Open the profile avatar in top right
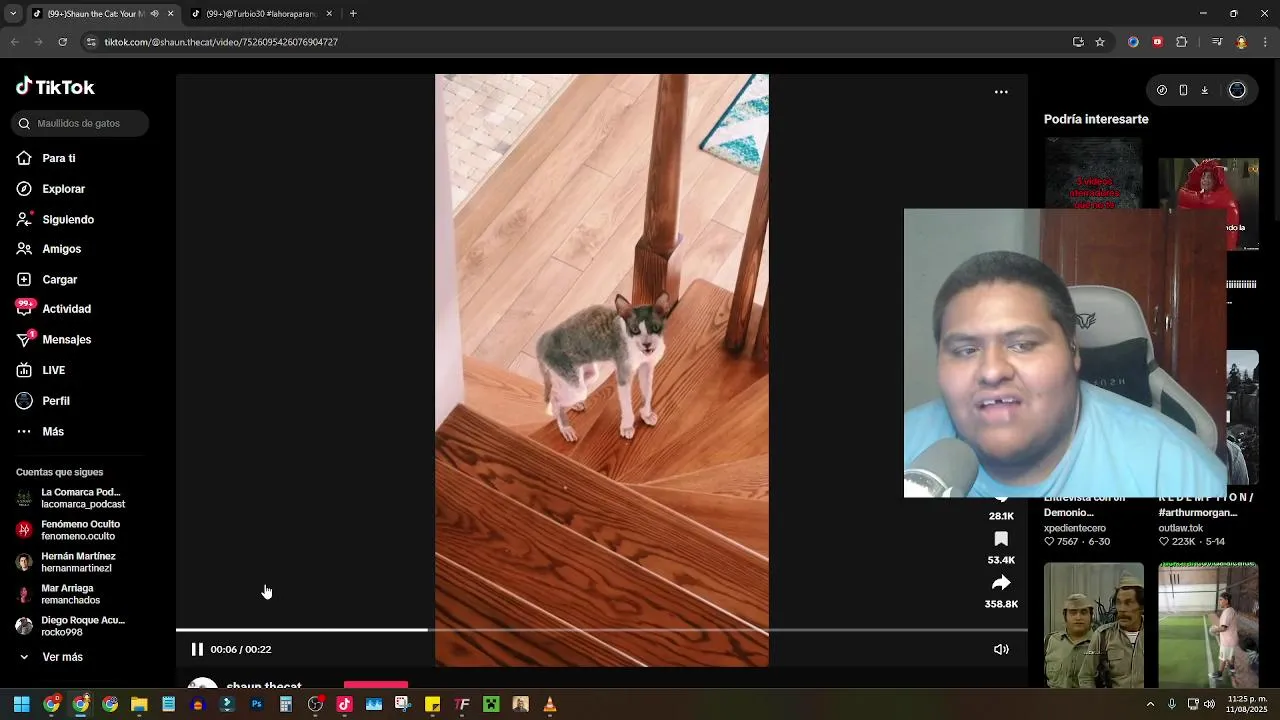The width and height of the screenshot is (1280, 720). click(x=1237, y=90)
